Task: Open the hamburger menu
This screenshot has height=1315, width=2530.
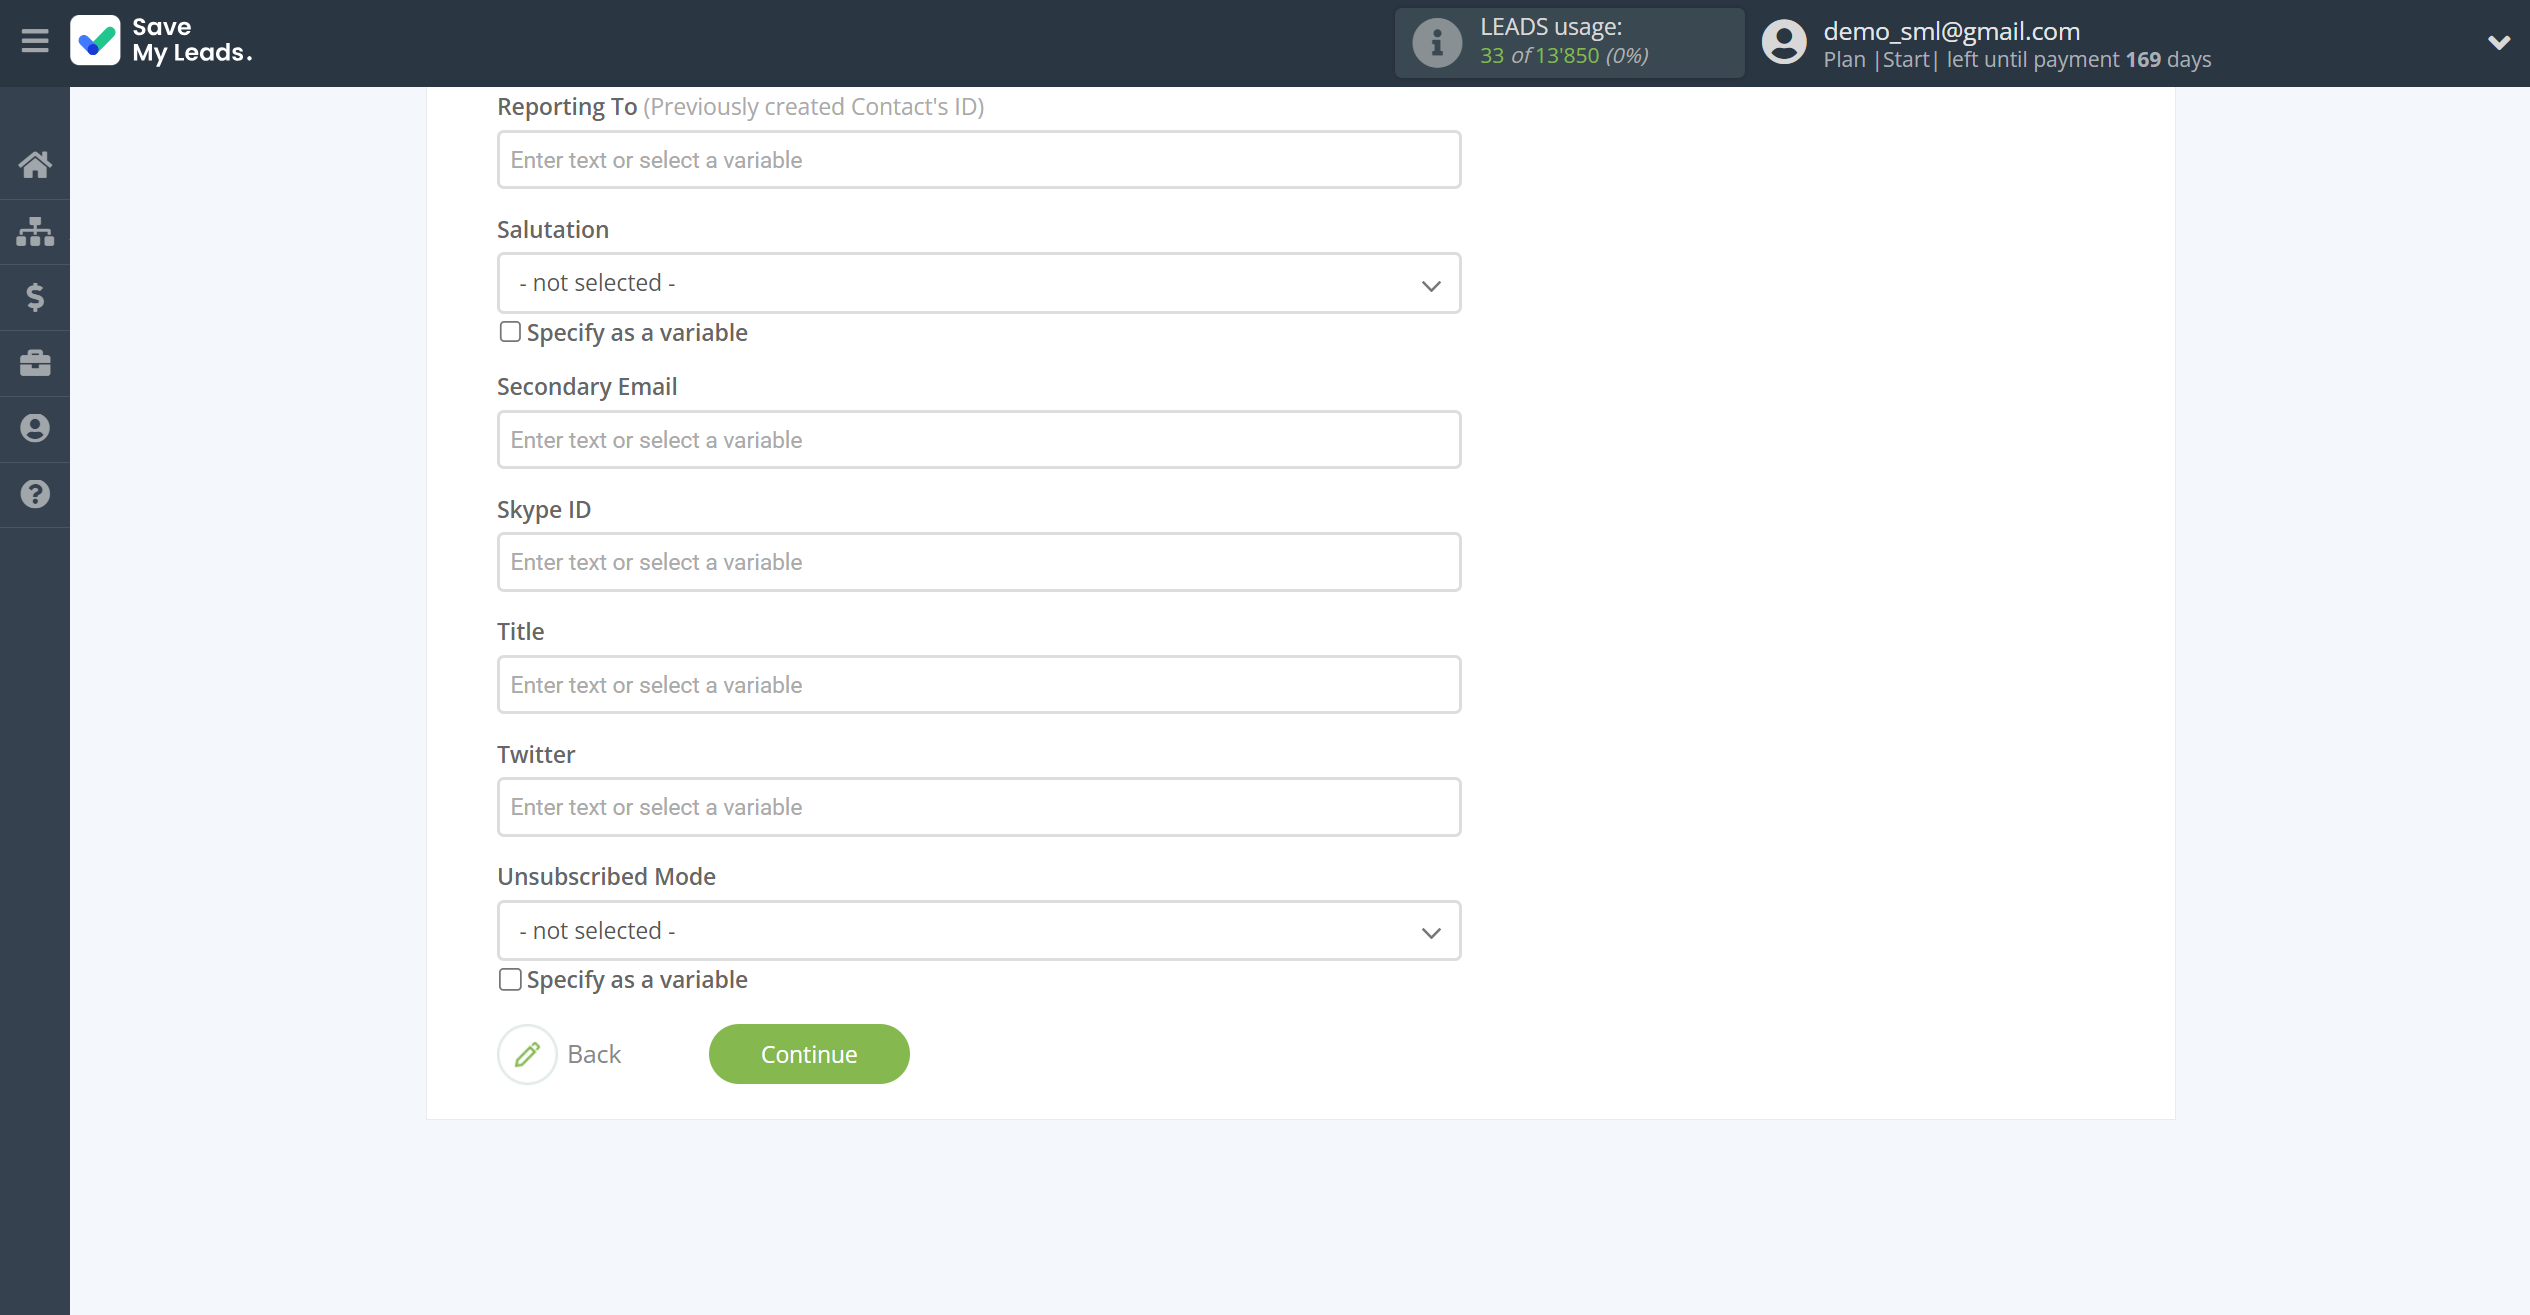Action: point(35,41)
